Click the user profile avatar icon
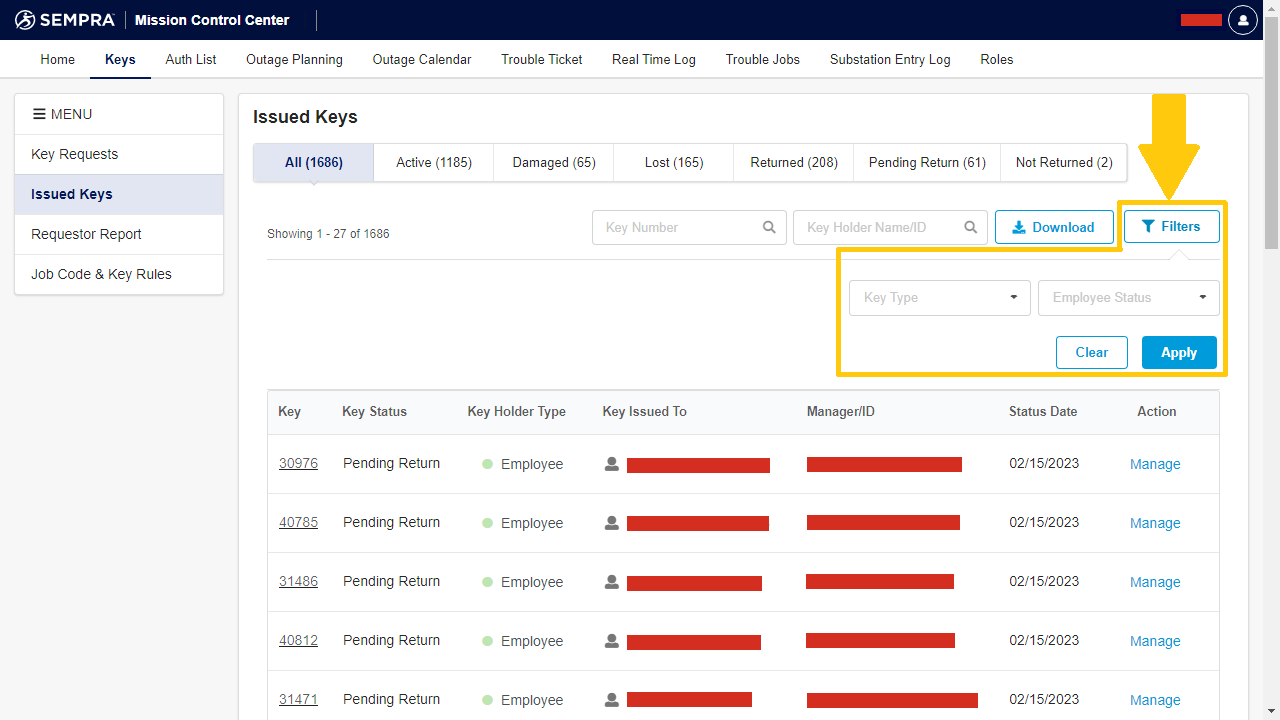The width and height of the screenshot is (1280, 720). [1242, 20]
